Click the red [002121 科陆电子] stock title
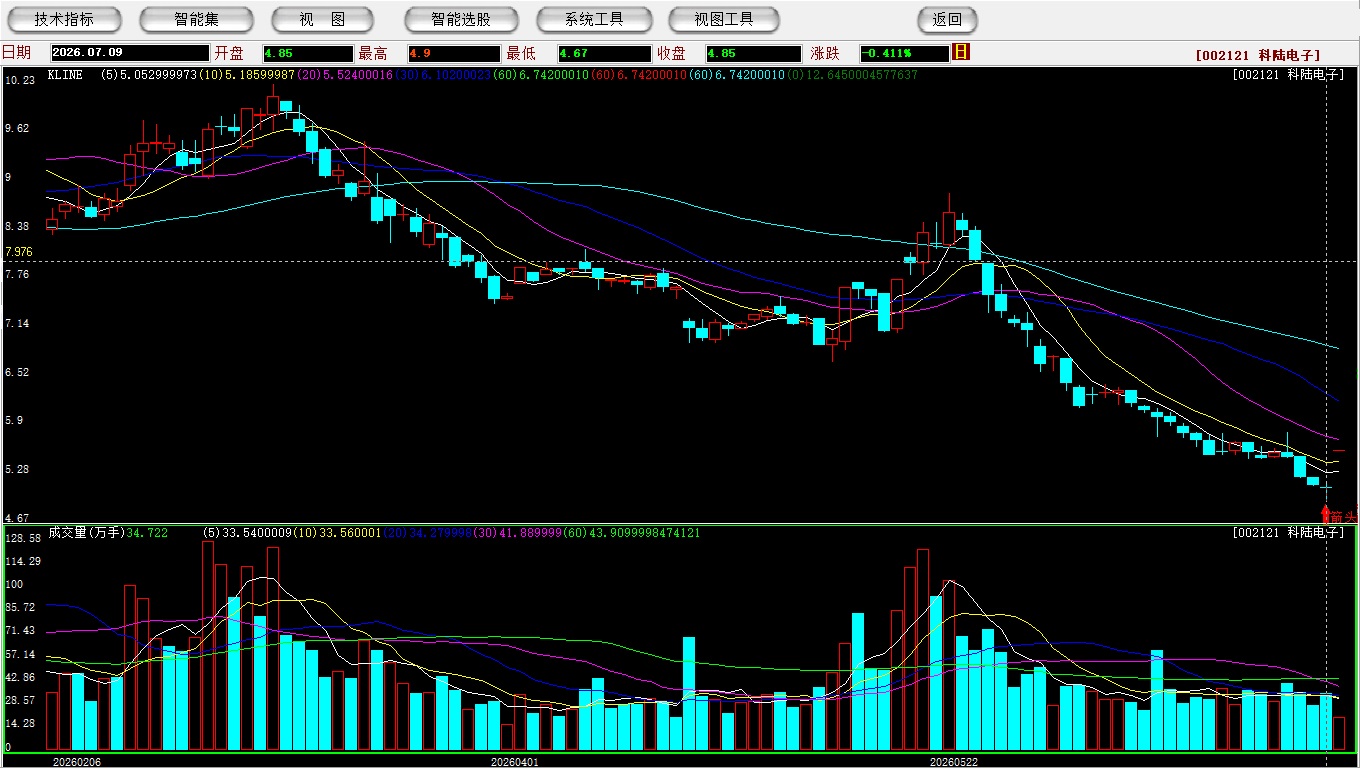The height and width of the screenshot is (768, 1360). 1257,56
